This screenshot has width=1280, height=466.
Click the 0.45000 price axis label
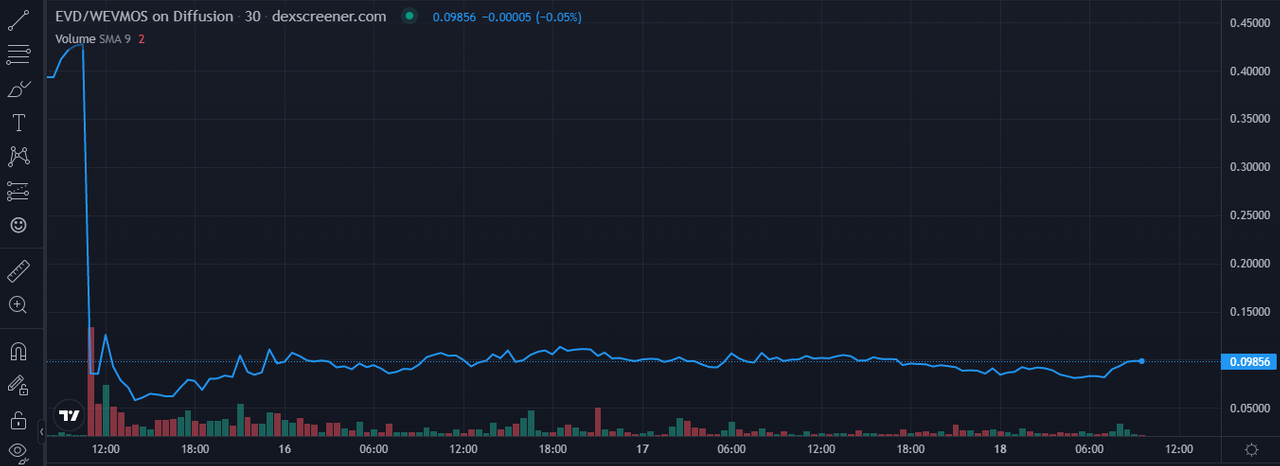1249,23
